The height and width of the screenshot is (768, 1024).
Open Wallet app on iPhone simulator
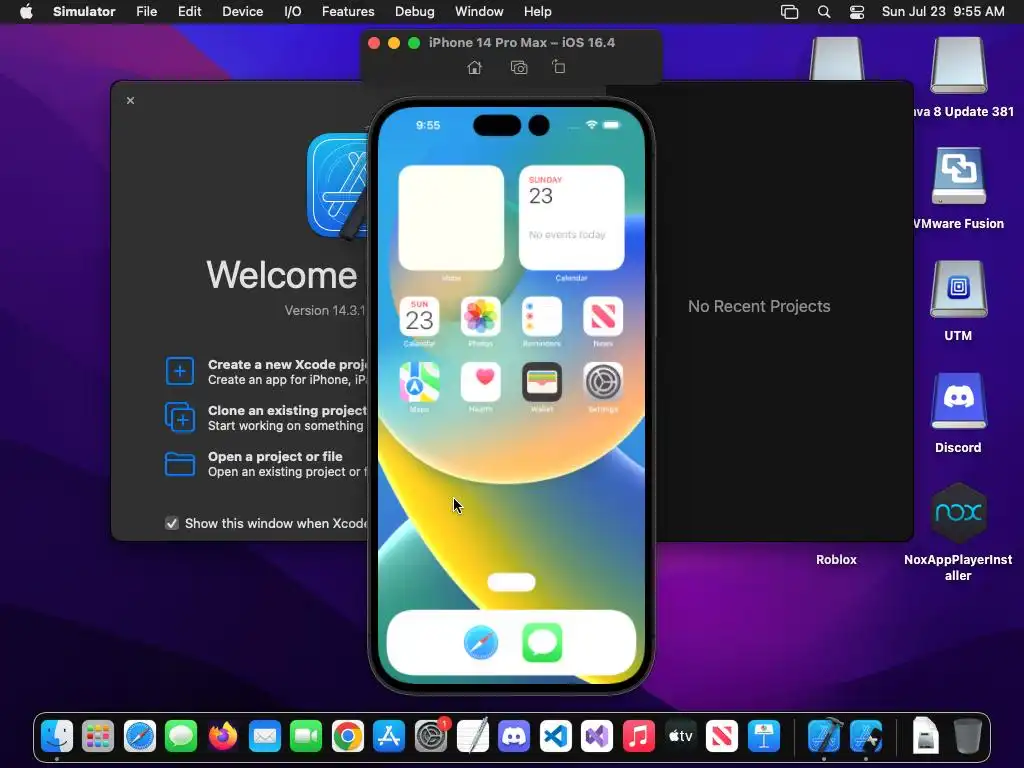(542, 382)
